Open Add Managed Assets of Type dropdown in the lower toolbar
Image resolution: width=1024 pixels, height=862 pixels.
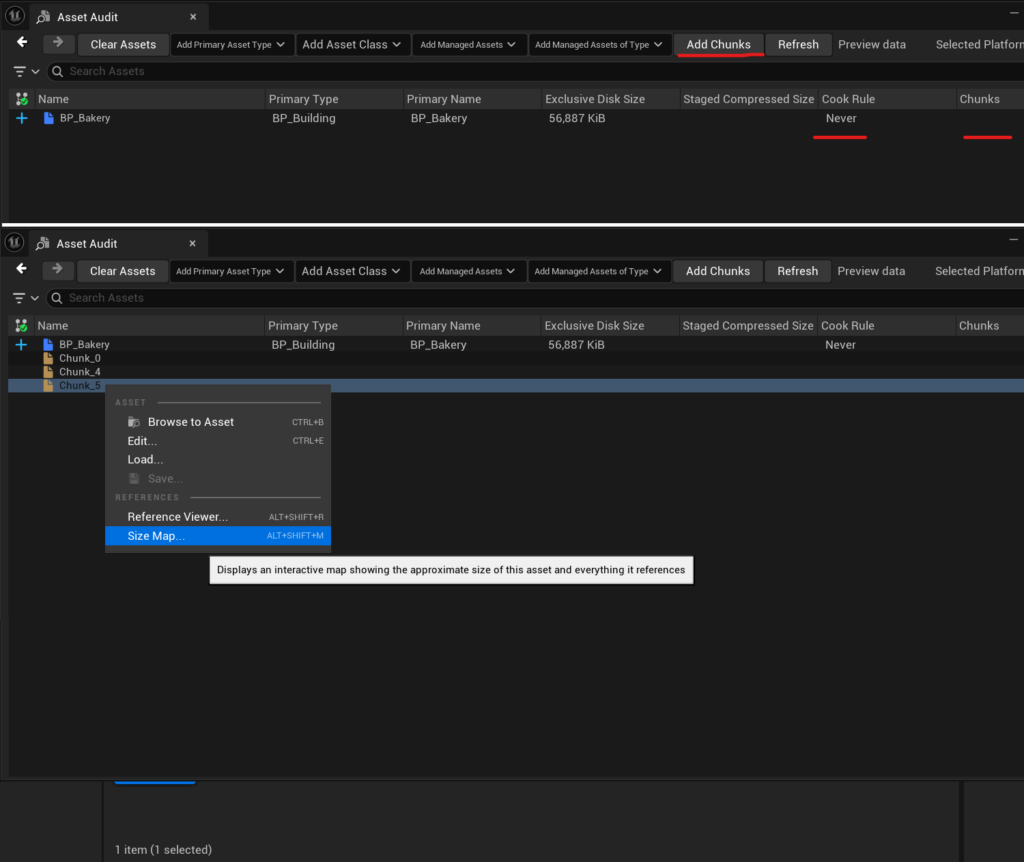[x=598, y=271]
